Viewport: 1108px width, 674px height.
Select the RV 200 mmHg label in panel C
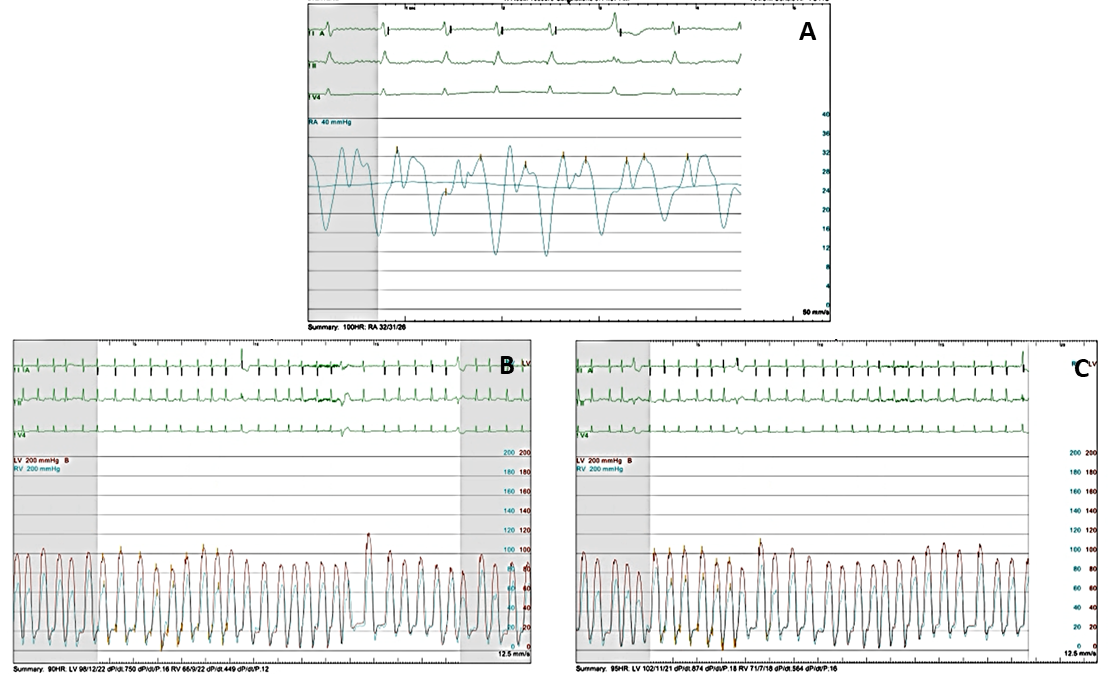point(597,467)
